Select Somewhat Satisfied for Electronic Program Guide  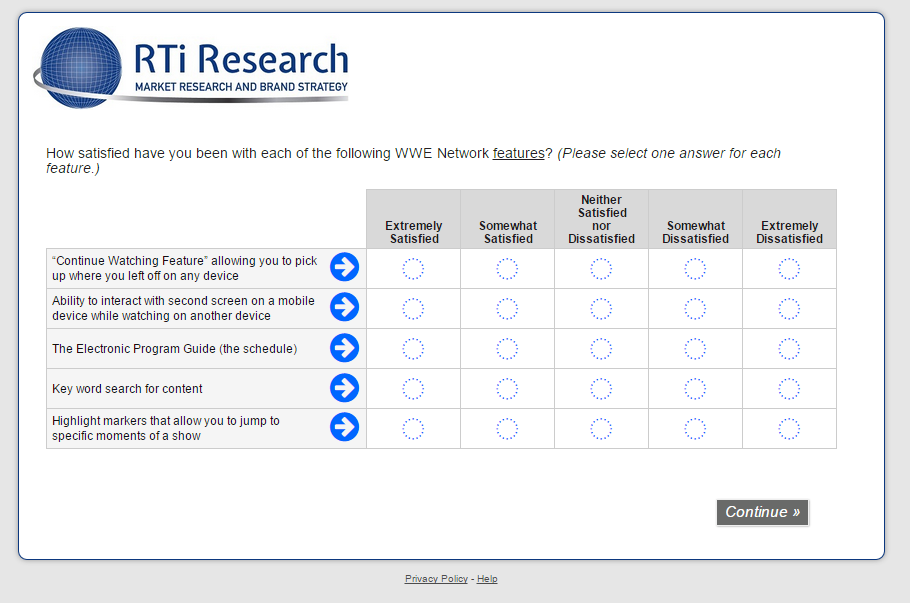pyautogui.click(x=507, y=349)
